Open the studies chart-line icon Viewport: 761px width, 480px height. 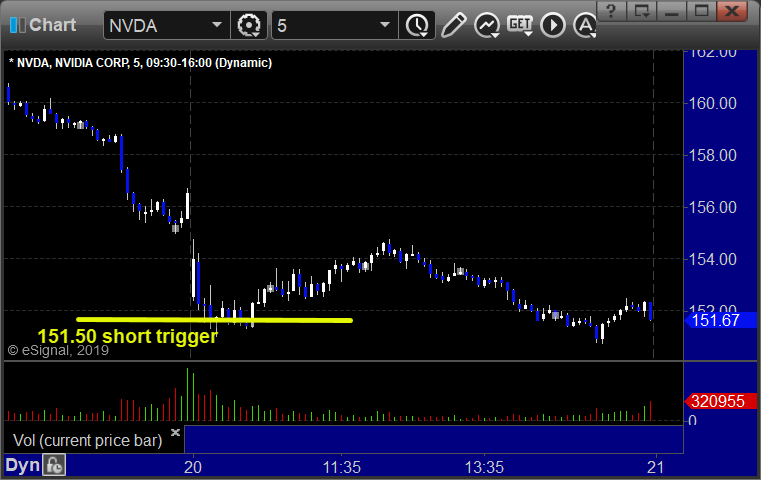click(487, 25)
